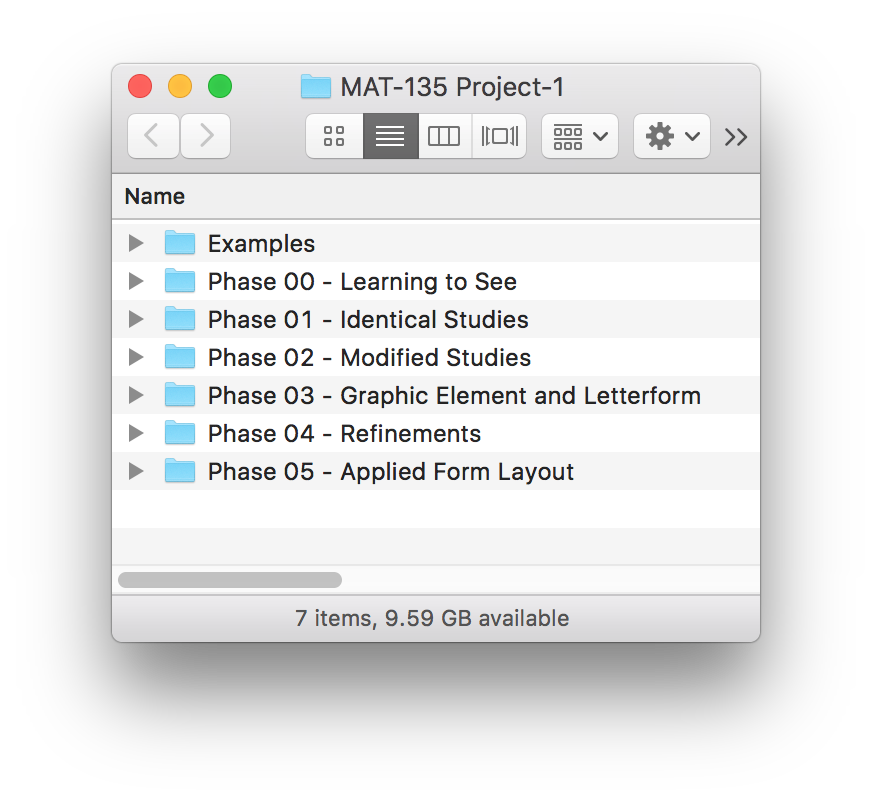The image size is (872, 802).
Task: Click the horizontal scrollbar thumb
Action: [x=230, y=580]
